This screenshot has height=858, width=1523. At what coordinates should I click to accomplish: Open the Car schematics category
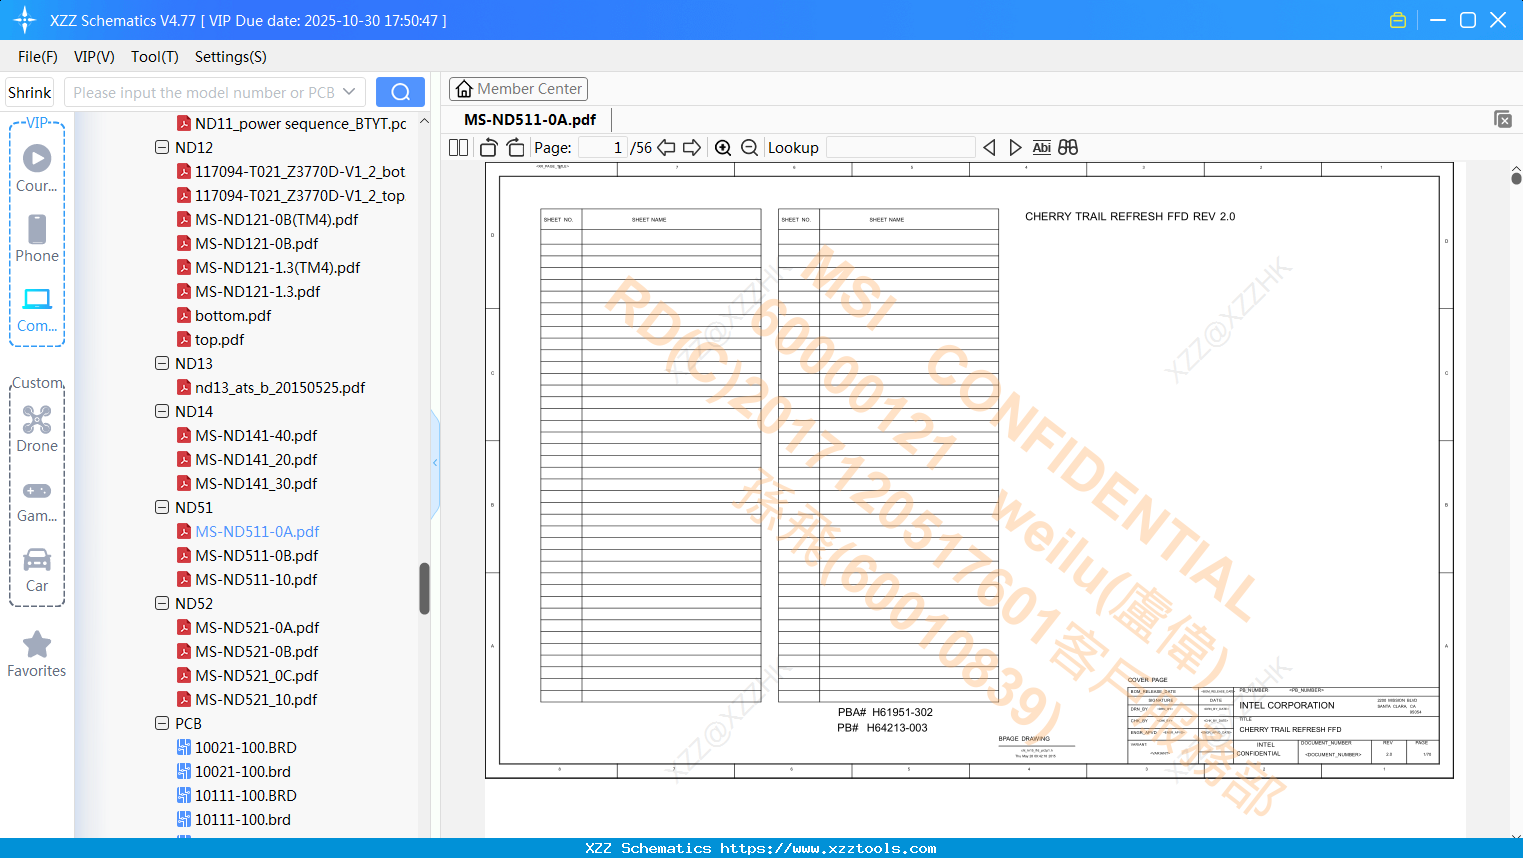point(37,567)
